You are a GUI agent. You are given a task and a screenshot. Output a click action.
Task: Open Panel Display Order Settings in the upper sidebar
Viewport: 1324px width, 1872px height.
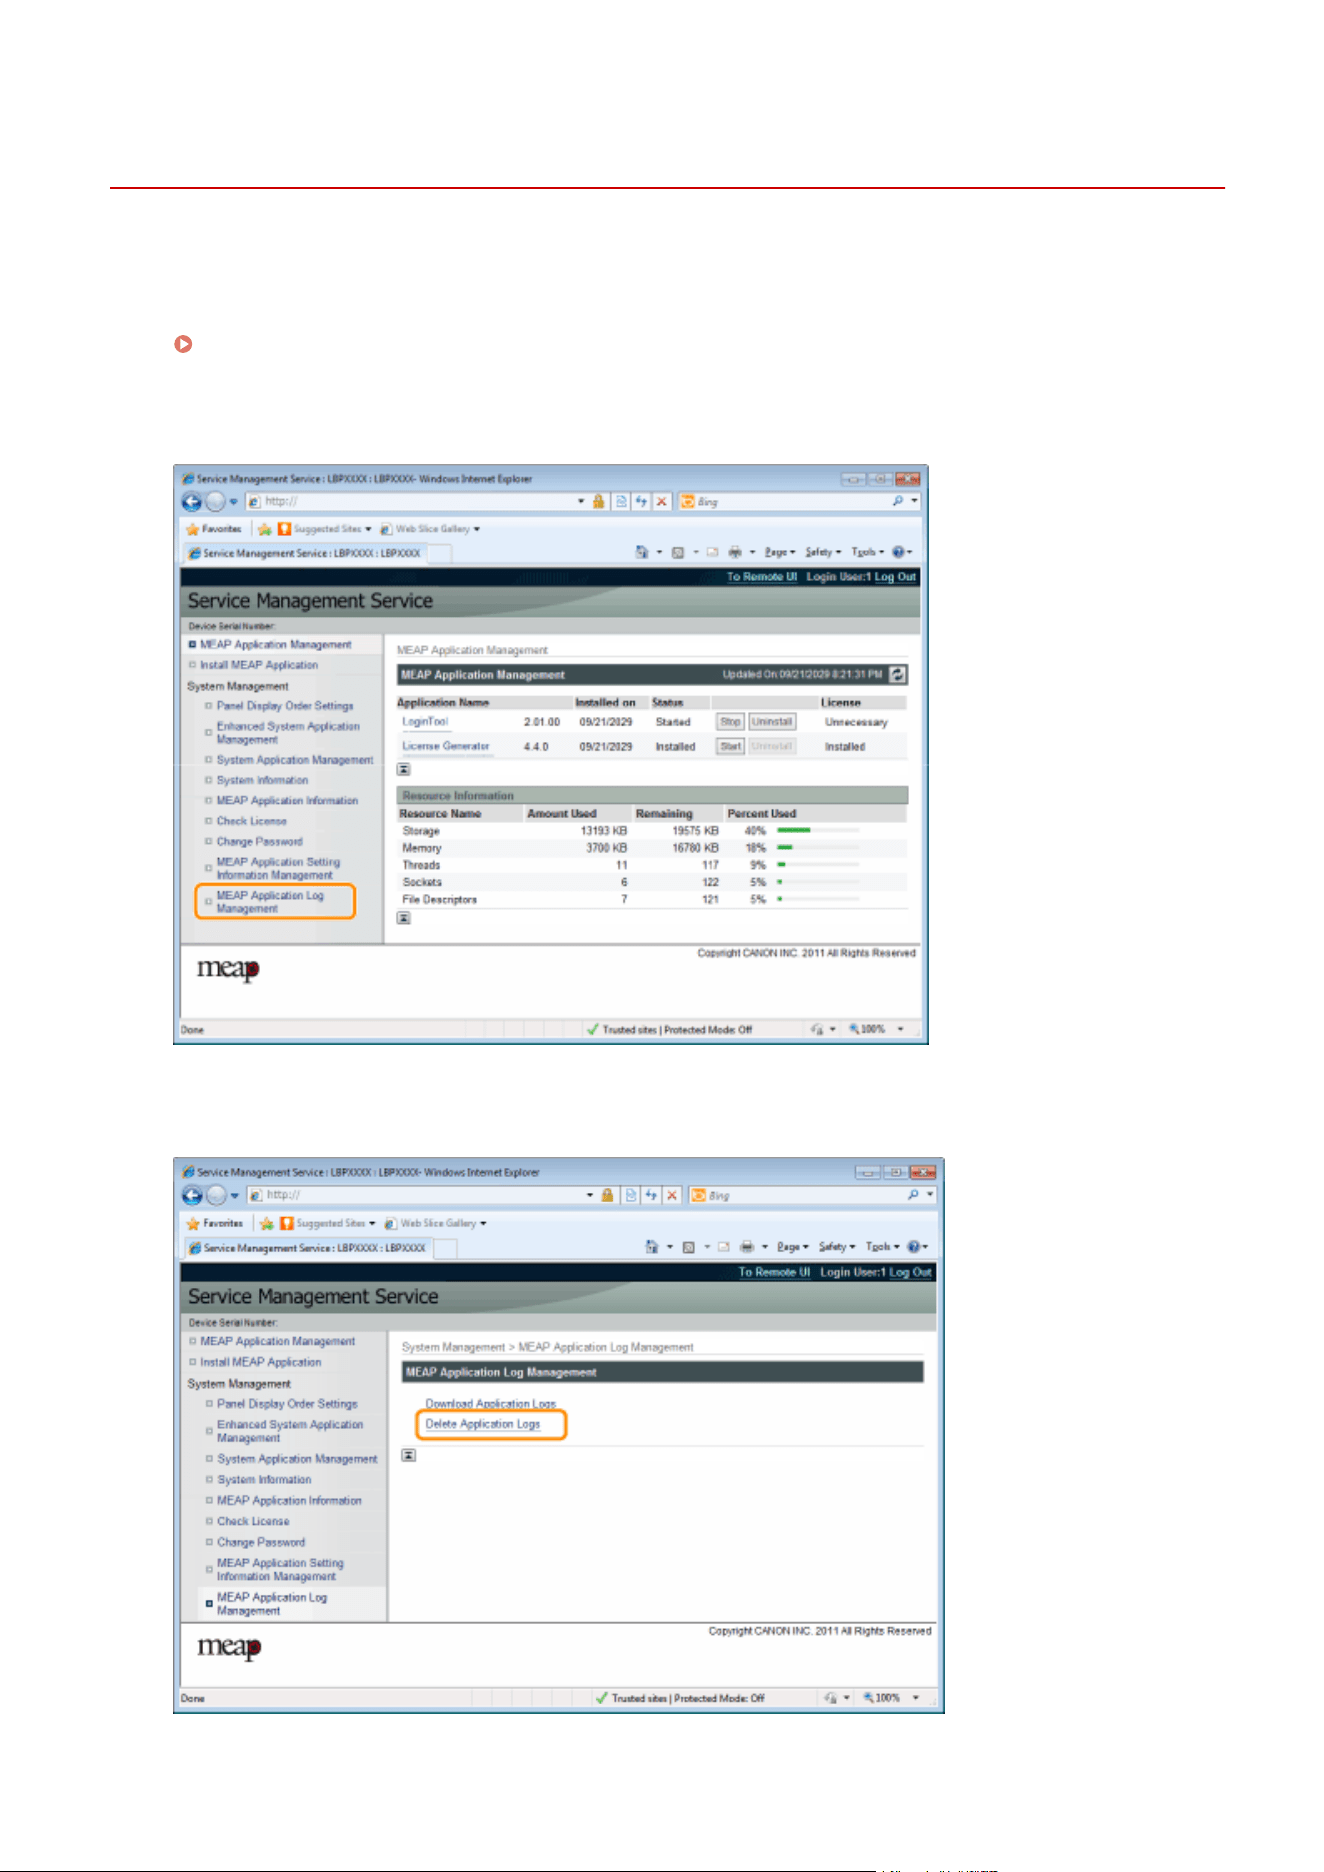285,706
